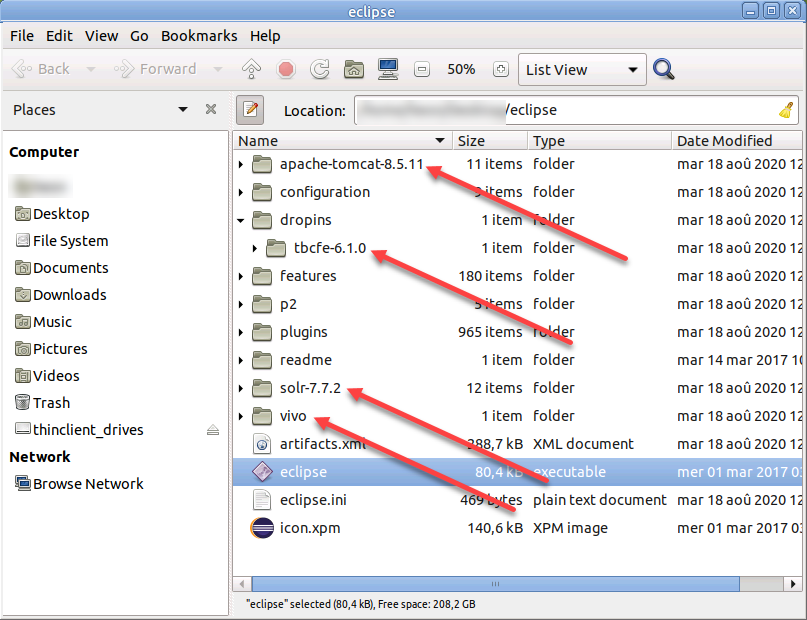The width and height of the screenshot is (807, 620).
Task: Close the Places sidebar
Action: (210, 109)
